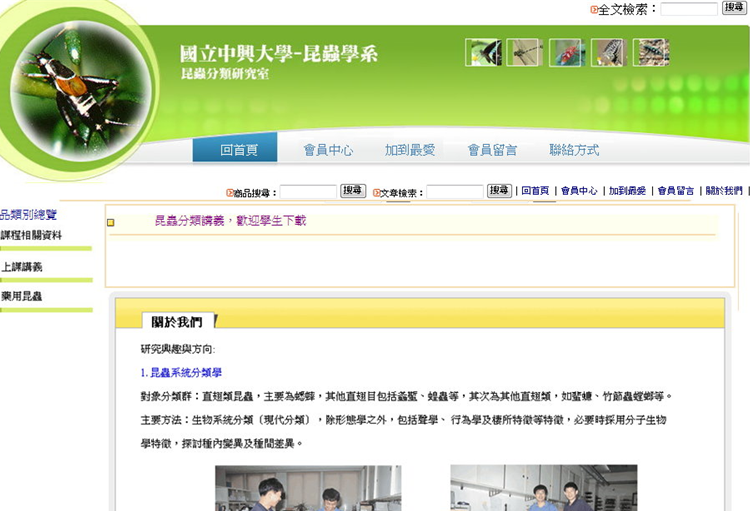This screenshot has height=511, width=750.
Task: Click the heading 1. 昆蟲系統分類學
Action: (x=181, y=373)
